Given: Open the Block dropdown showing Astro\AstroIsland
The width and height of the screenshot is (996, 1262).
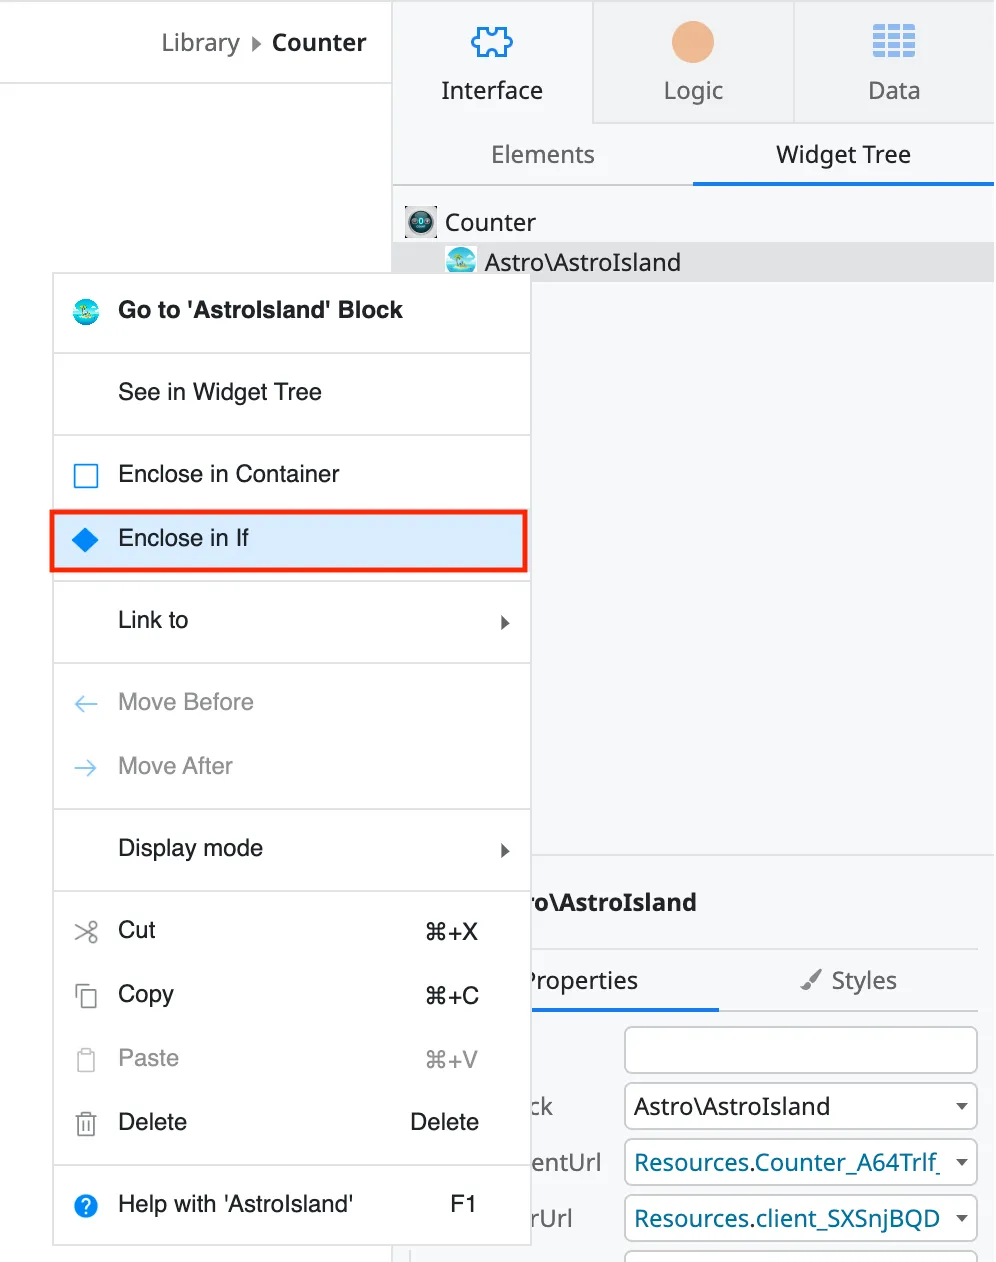Looking at the screenshot, I should (799, 1106).
